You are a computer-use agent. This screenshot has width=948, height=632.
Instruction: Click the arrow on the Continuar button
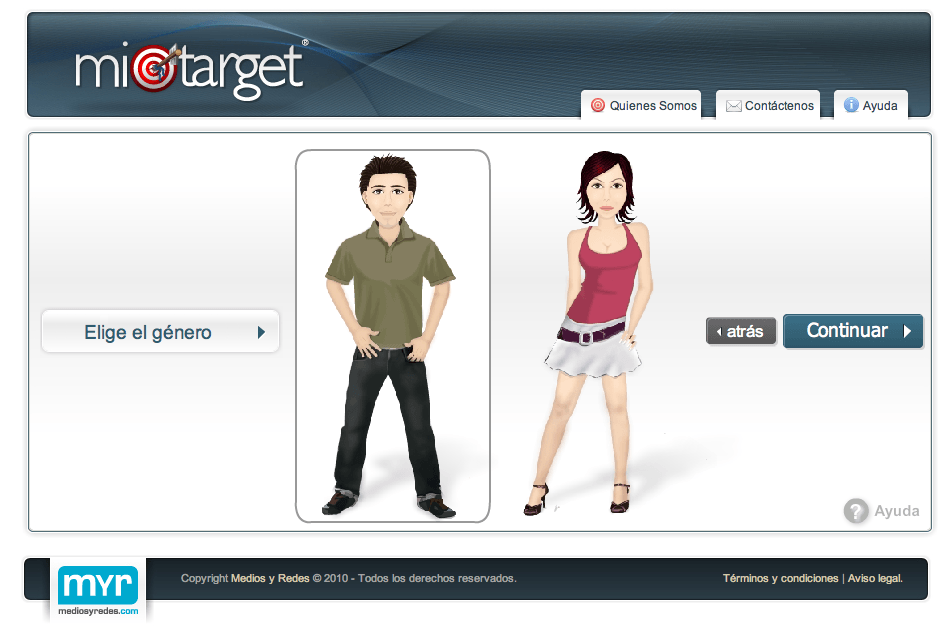click(x=907, y=331)
